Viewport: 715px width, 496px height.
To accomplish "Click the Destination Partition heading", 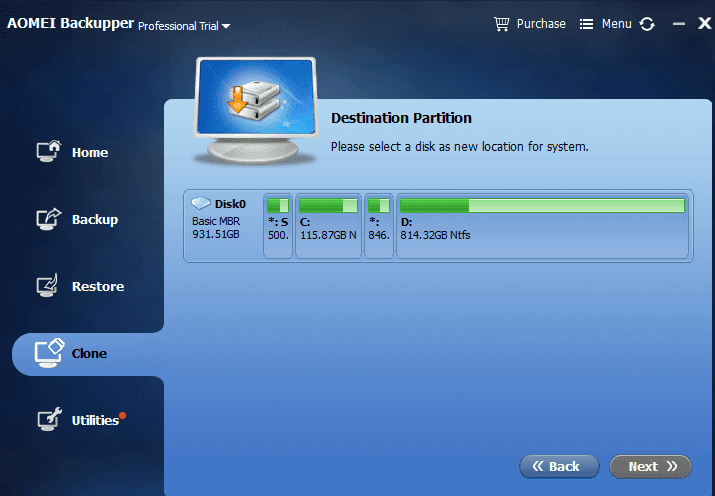I will (x=401, y=118).
